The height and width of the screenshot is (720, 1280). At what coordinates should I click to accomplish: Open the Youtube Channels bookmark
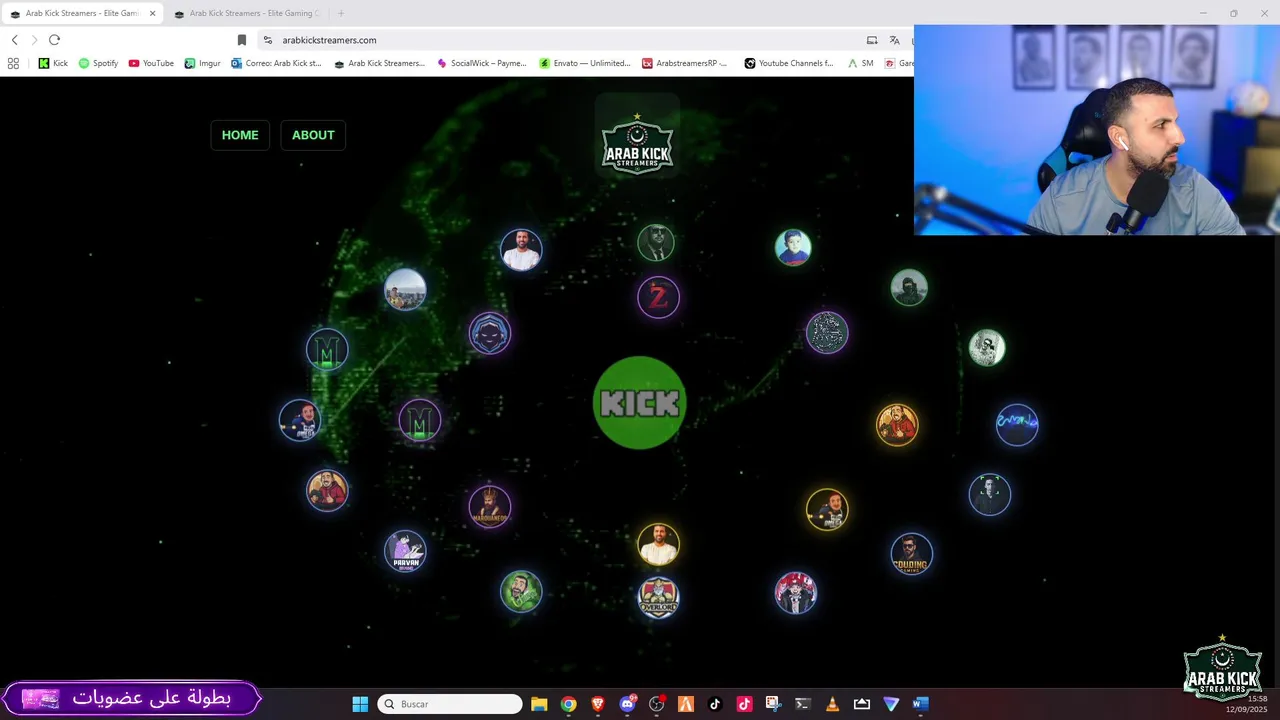[789, 63]
